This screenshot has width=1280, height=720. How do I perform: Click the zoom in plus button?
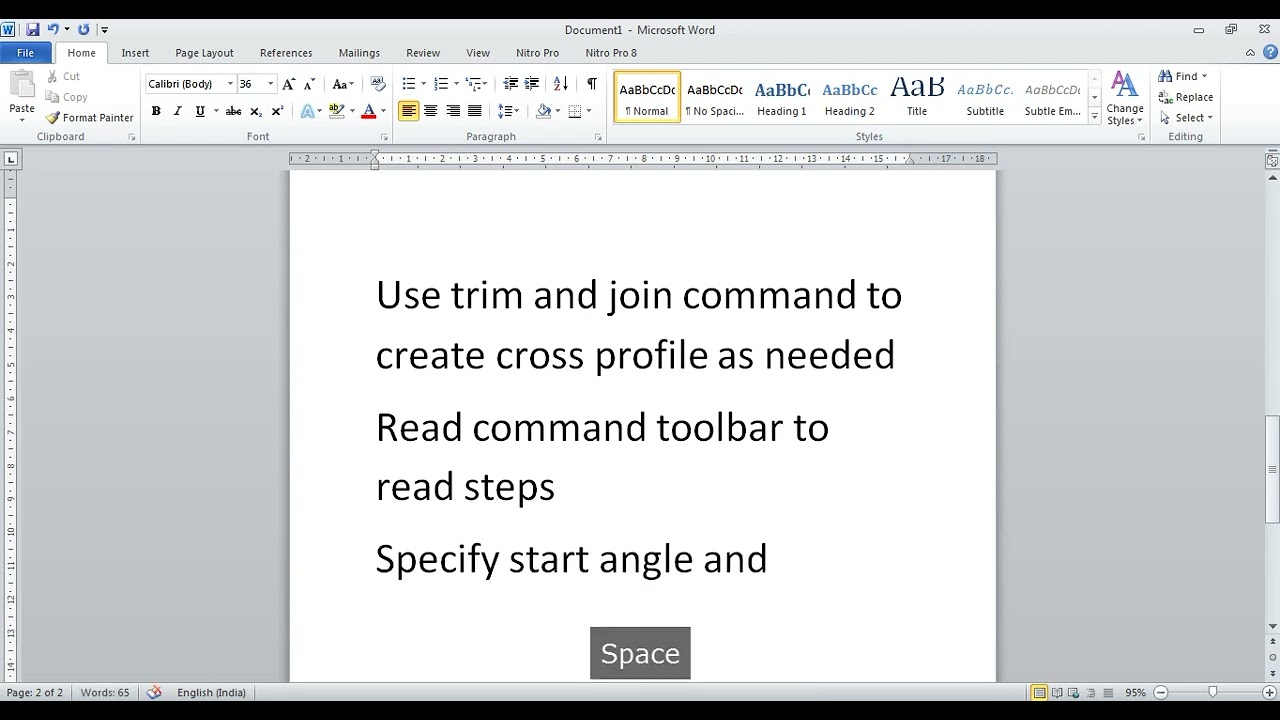pyautogui.click(x=1268, y=692)
